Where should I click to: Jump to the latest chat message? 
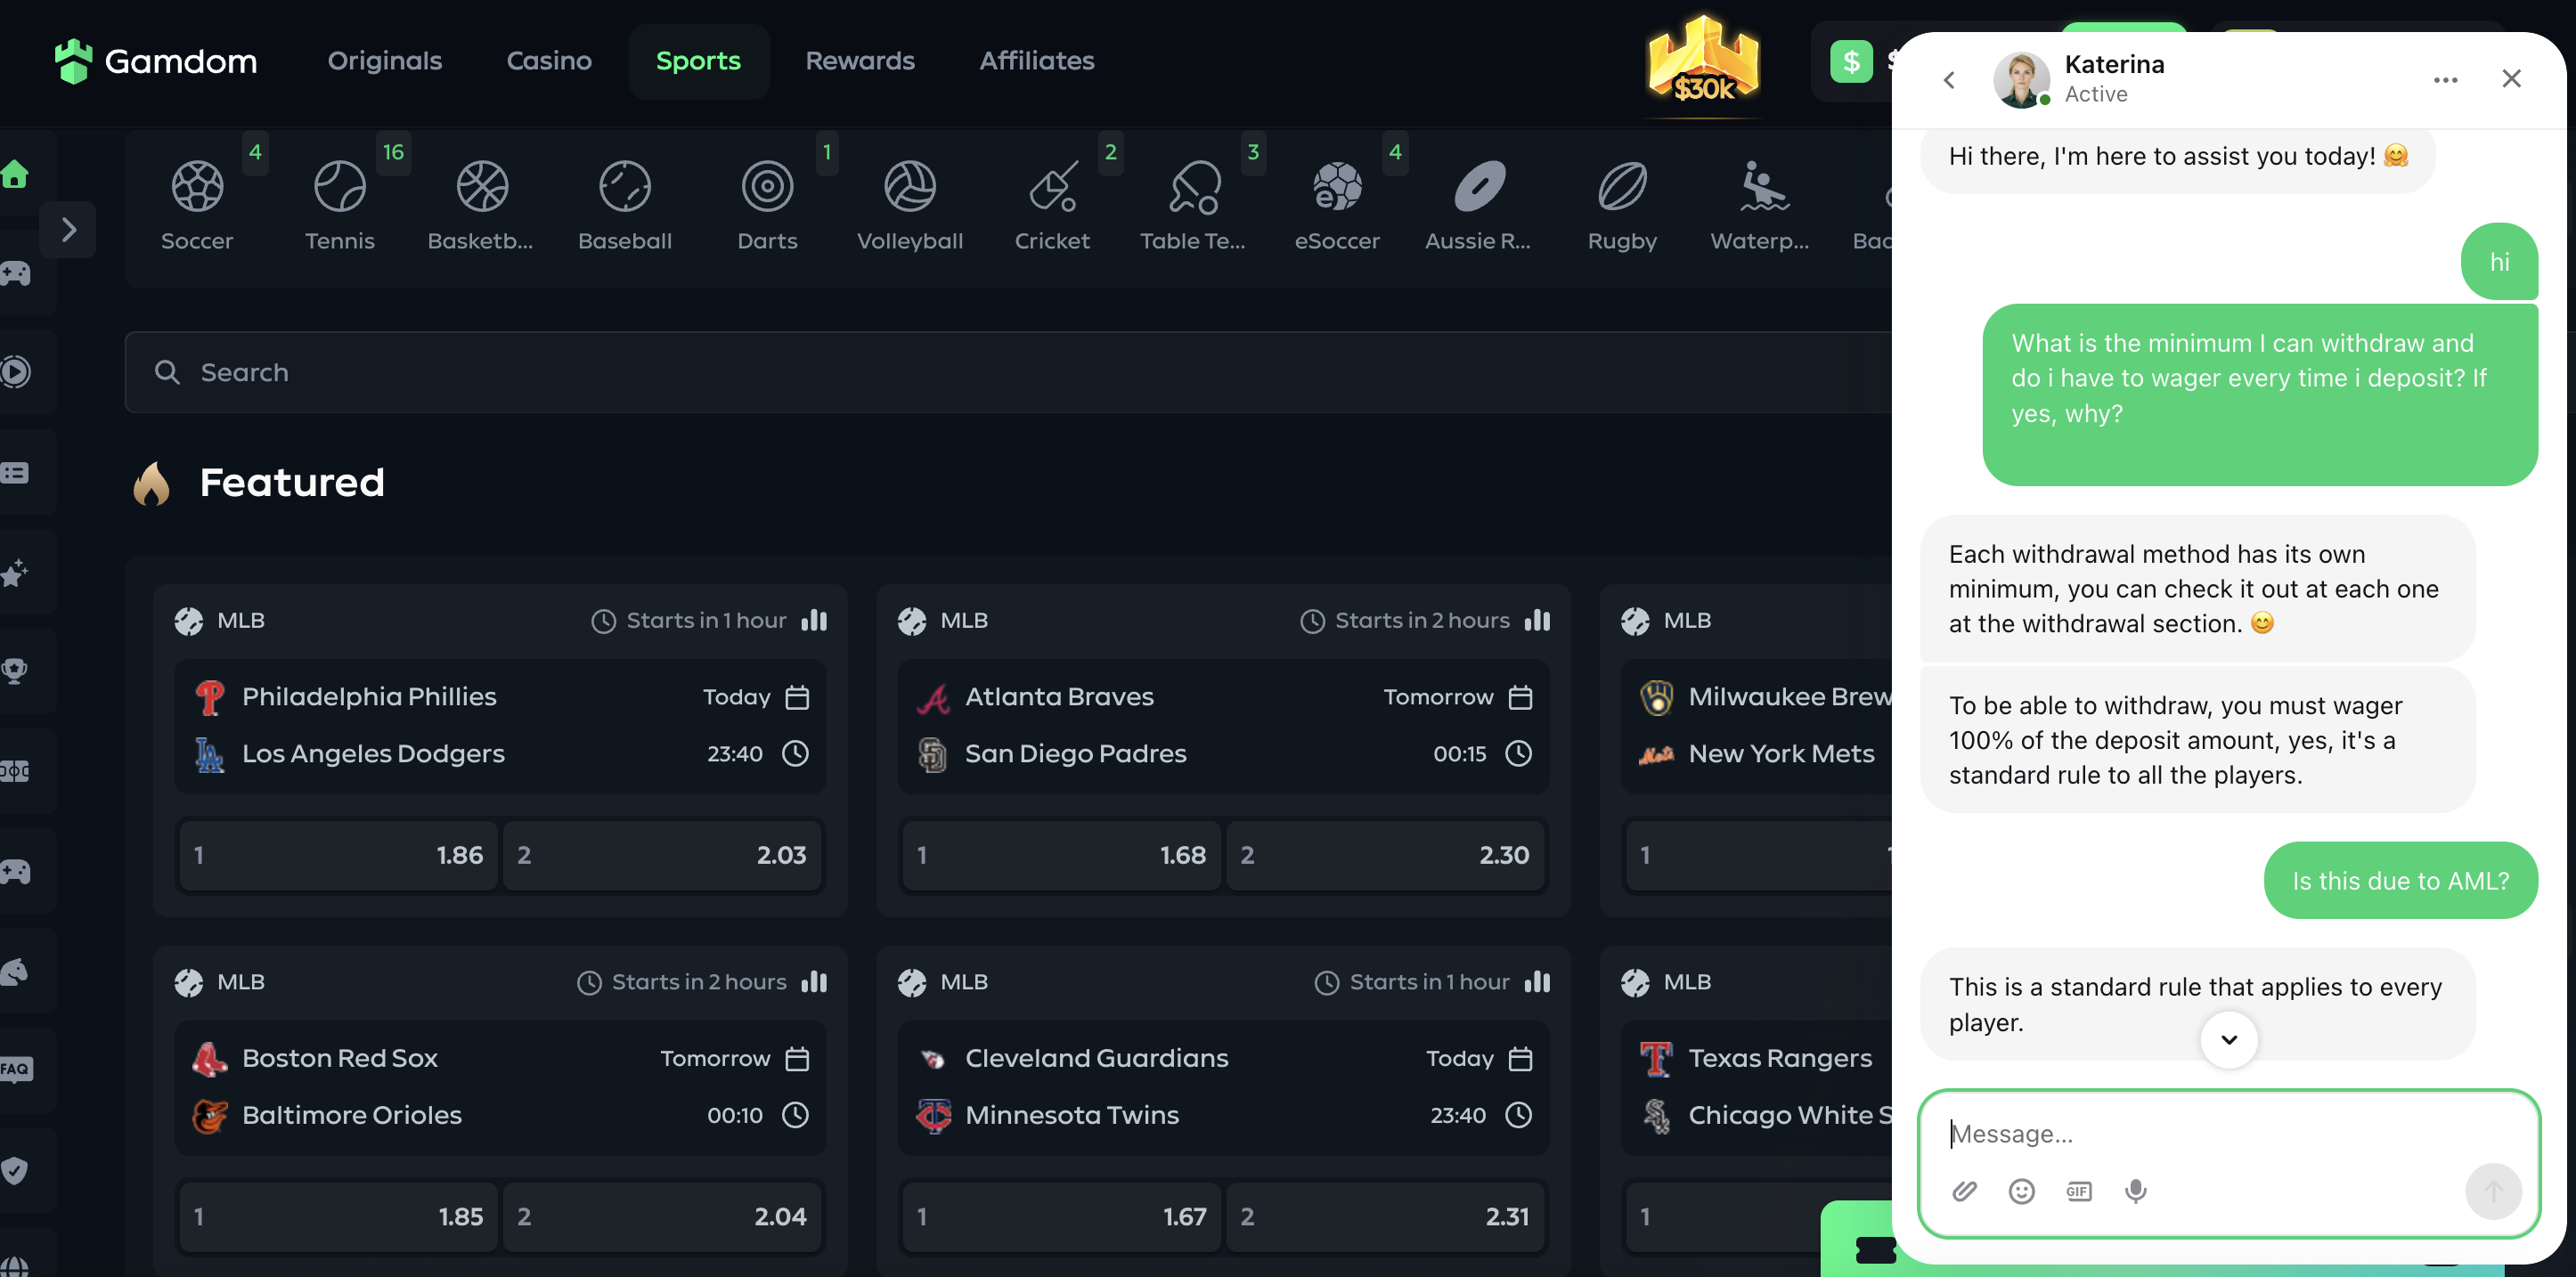2229,1040
